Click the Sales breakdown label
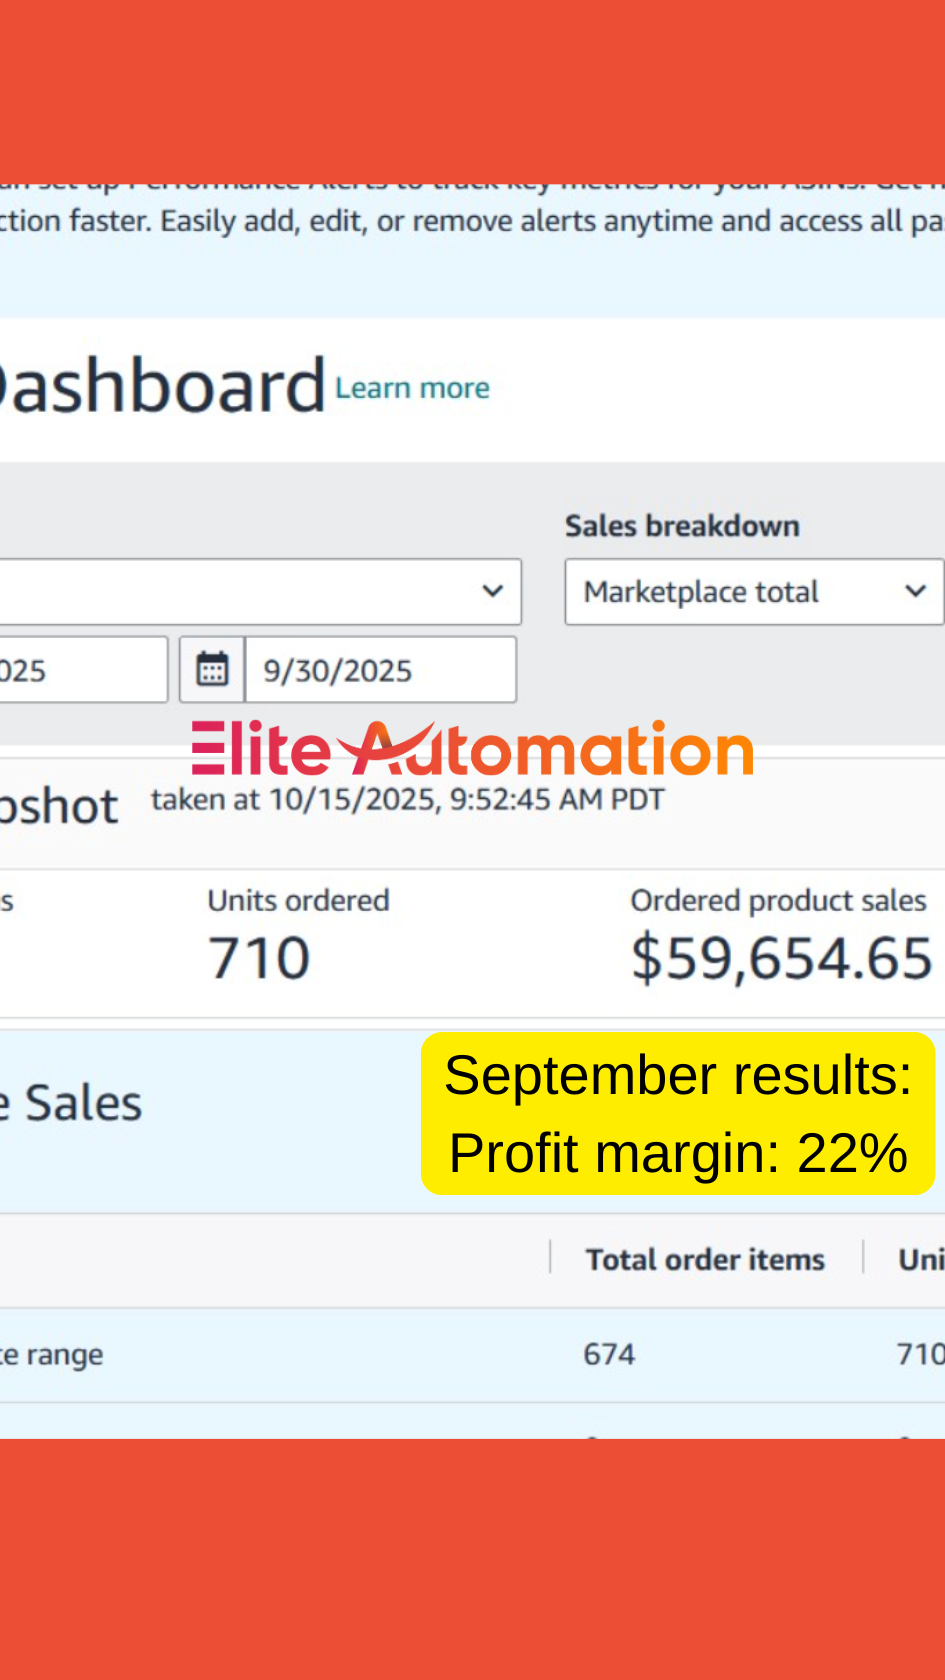The width and height of the screenshot is (945, 1680). 682,526
